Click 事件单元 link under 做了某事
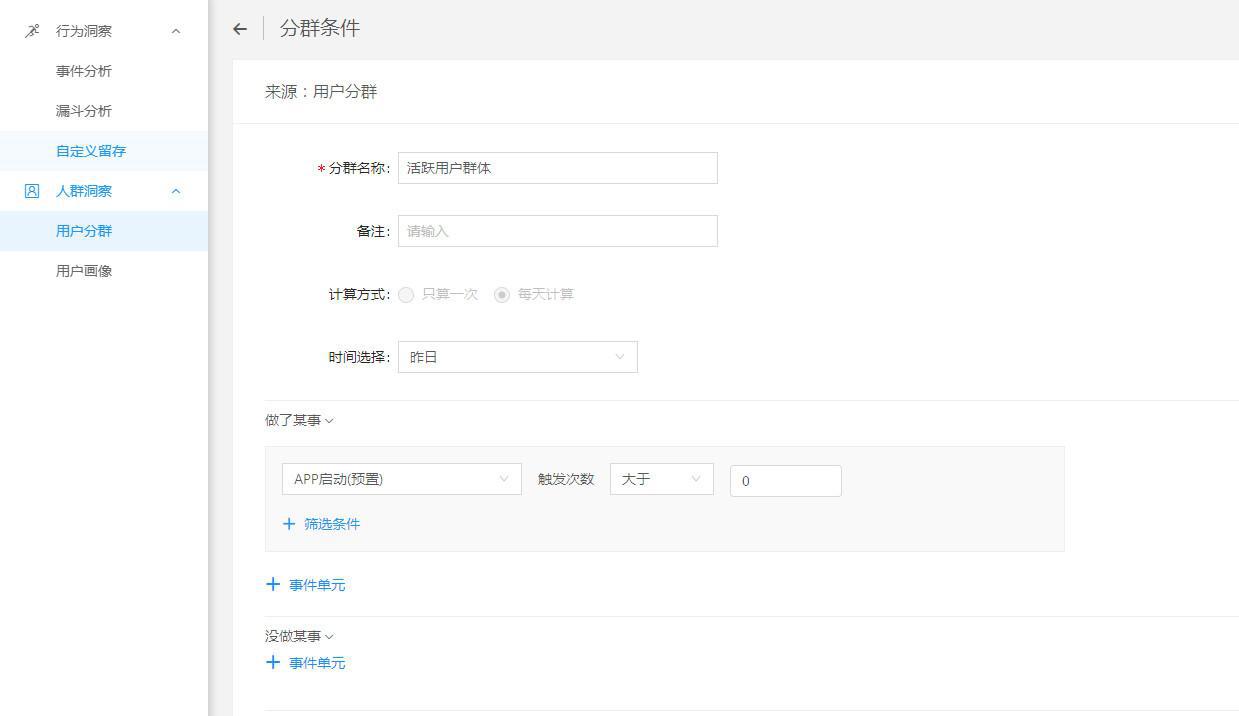 [x=317, y=585]
